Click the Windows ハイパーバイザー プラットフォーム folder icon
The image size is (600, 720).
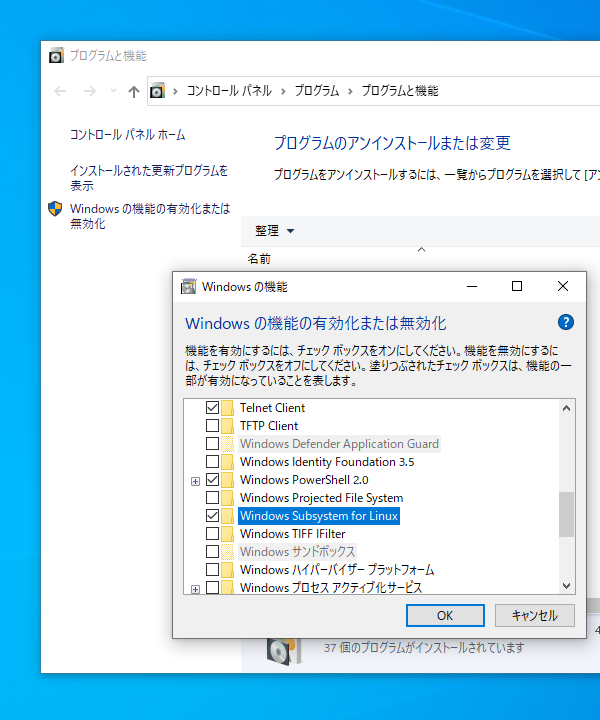point(227,570)
